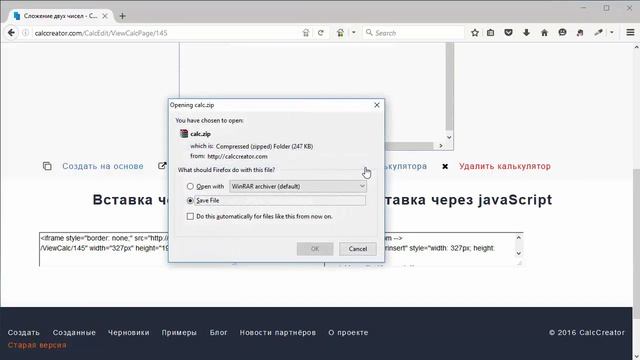
Task: Open Примеры in footer menu
Action: (179, 332)
